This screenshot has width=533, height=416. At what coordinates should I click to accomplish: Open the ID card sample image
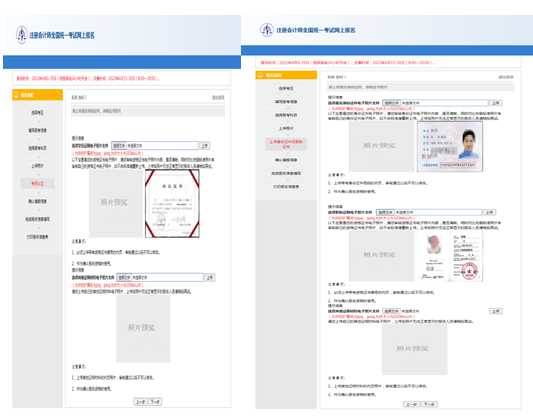[x=450, y=146]
